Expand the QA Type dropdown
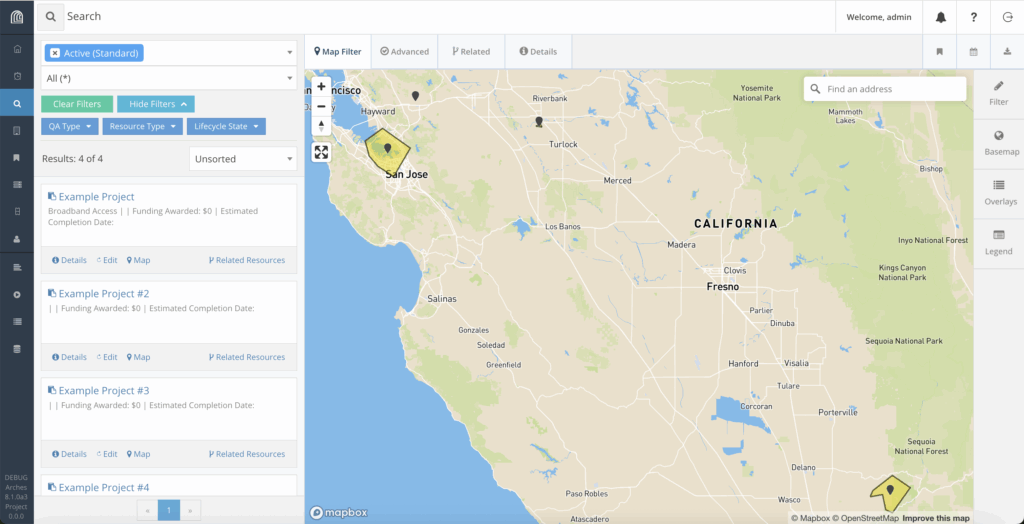1024x524 pixels. click(x=71, y=127)
